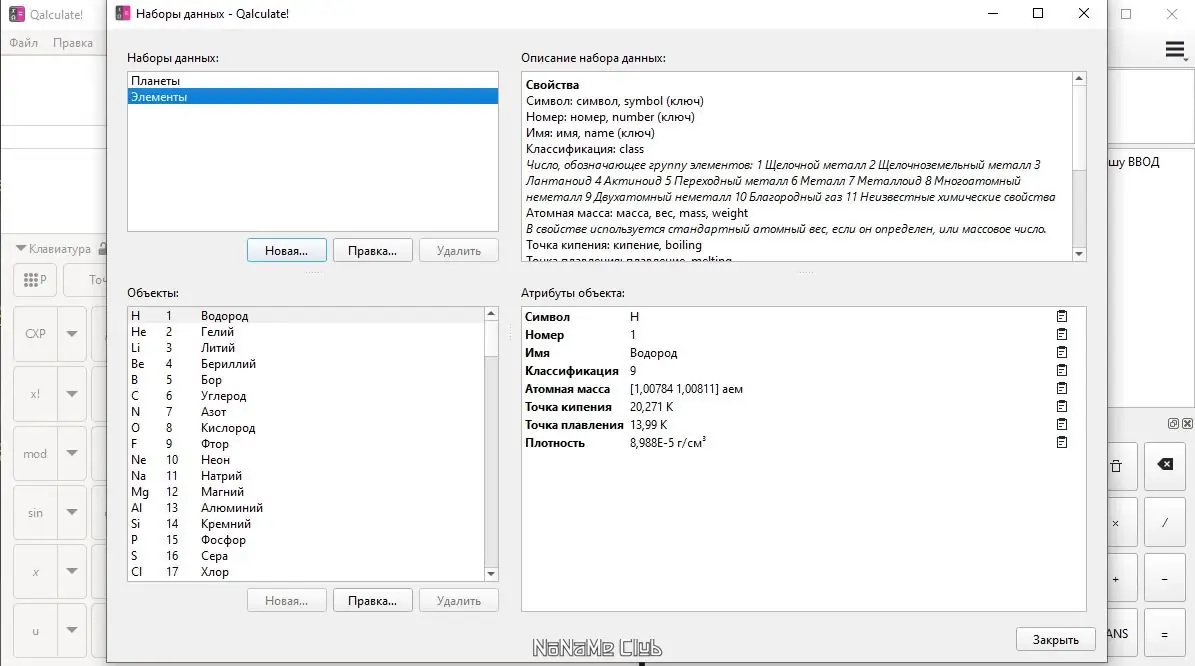The width and height of the screenshot is (1195, 666).
Task: Open the dropdown arrow next to mod
Action: tap(72, 453)
